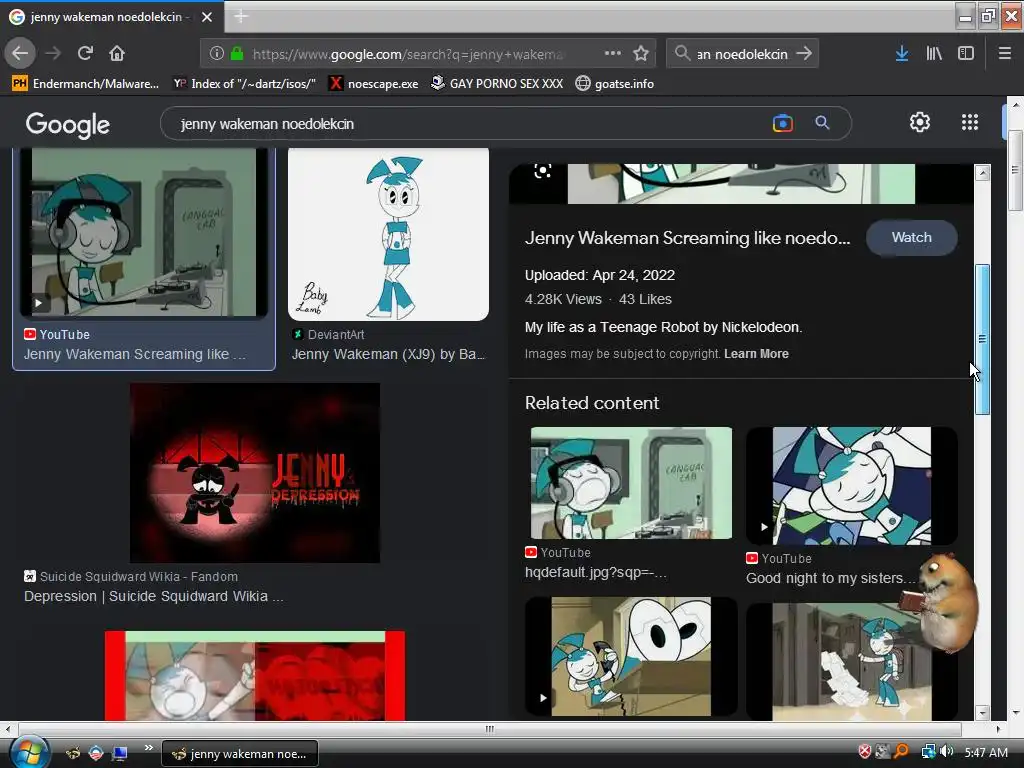Image resolution: width=1024 pixels, height=768 pixels.
Task: Close the jenny wakeman noedolekcin tab
Action: point(207,17)
